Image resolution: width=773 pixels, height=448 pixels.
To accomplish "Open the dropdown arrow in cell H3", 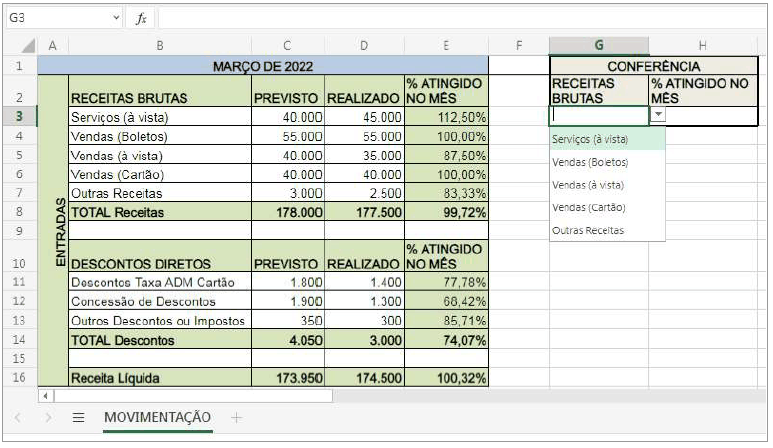I will pos(658,116).
